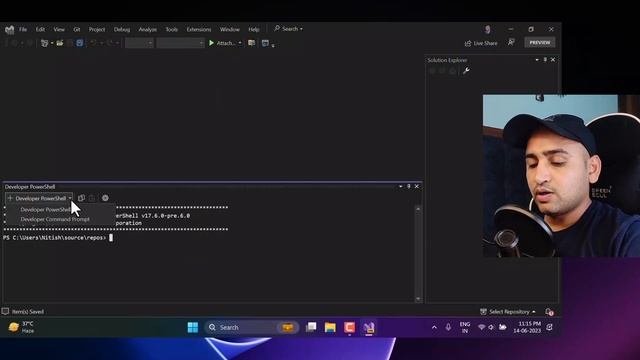Click the toolbar icon right of Attach
Viewport: 640px width, 360px height.
click(x=252, y=43)
